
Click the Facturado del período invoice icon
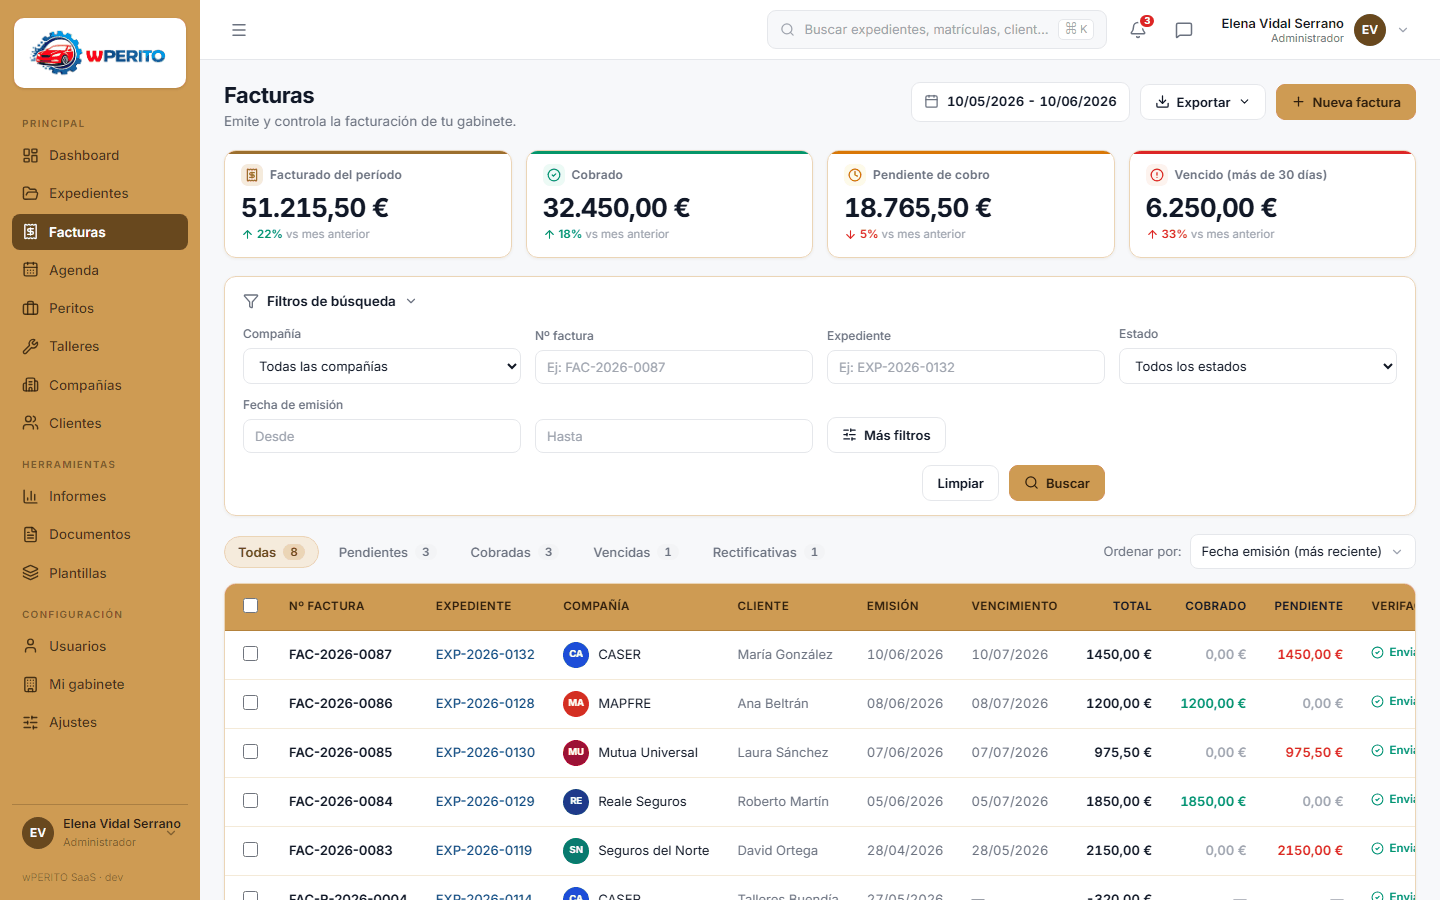click(252, 175)
